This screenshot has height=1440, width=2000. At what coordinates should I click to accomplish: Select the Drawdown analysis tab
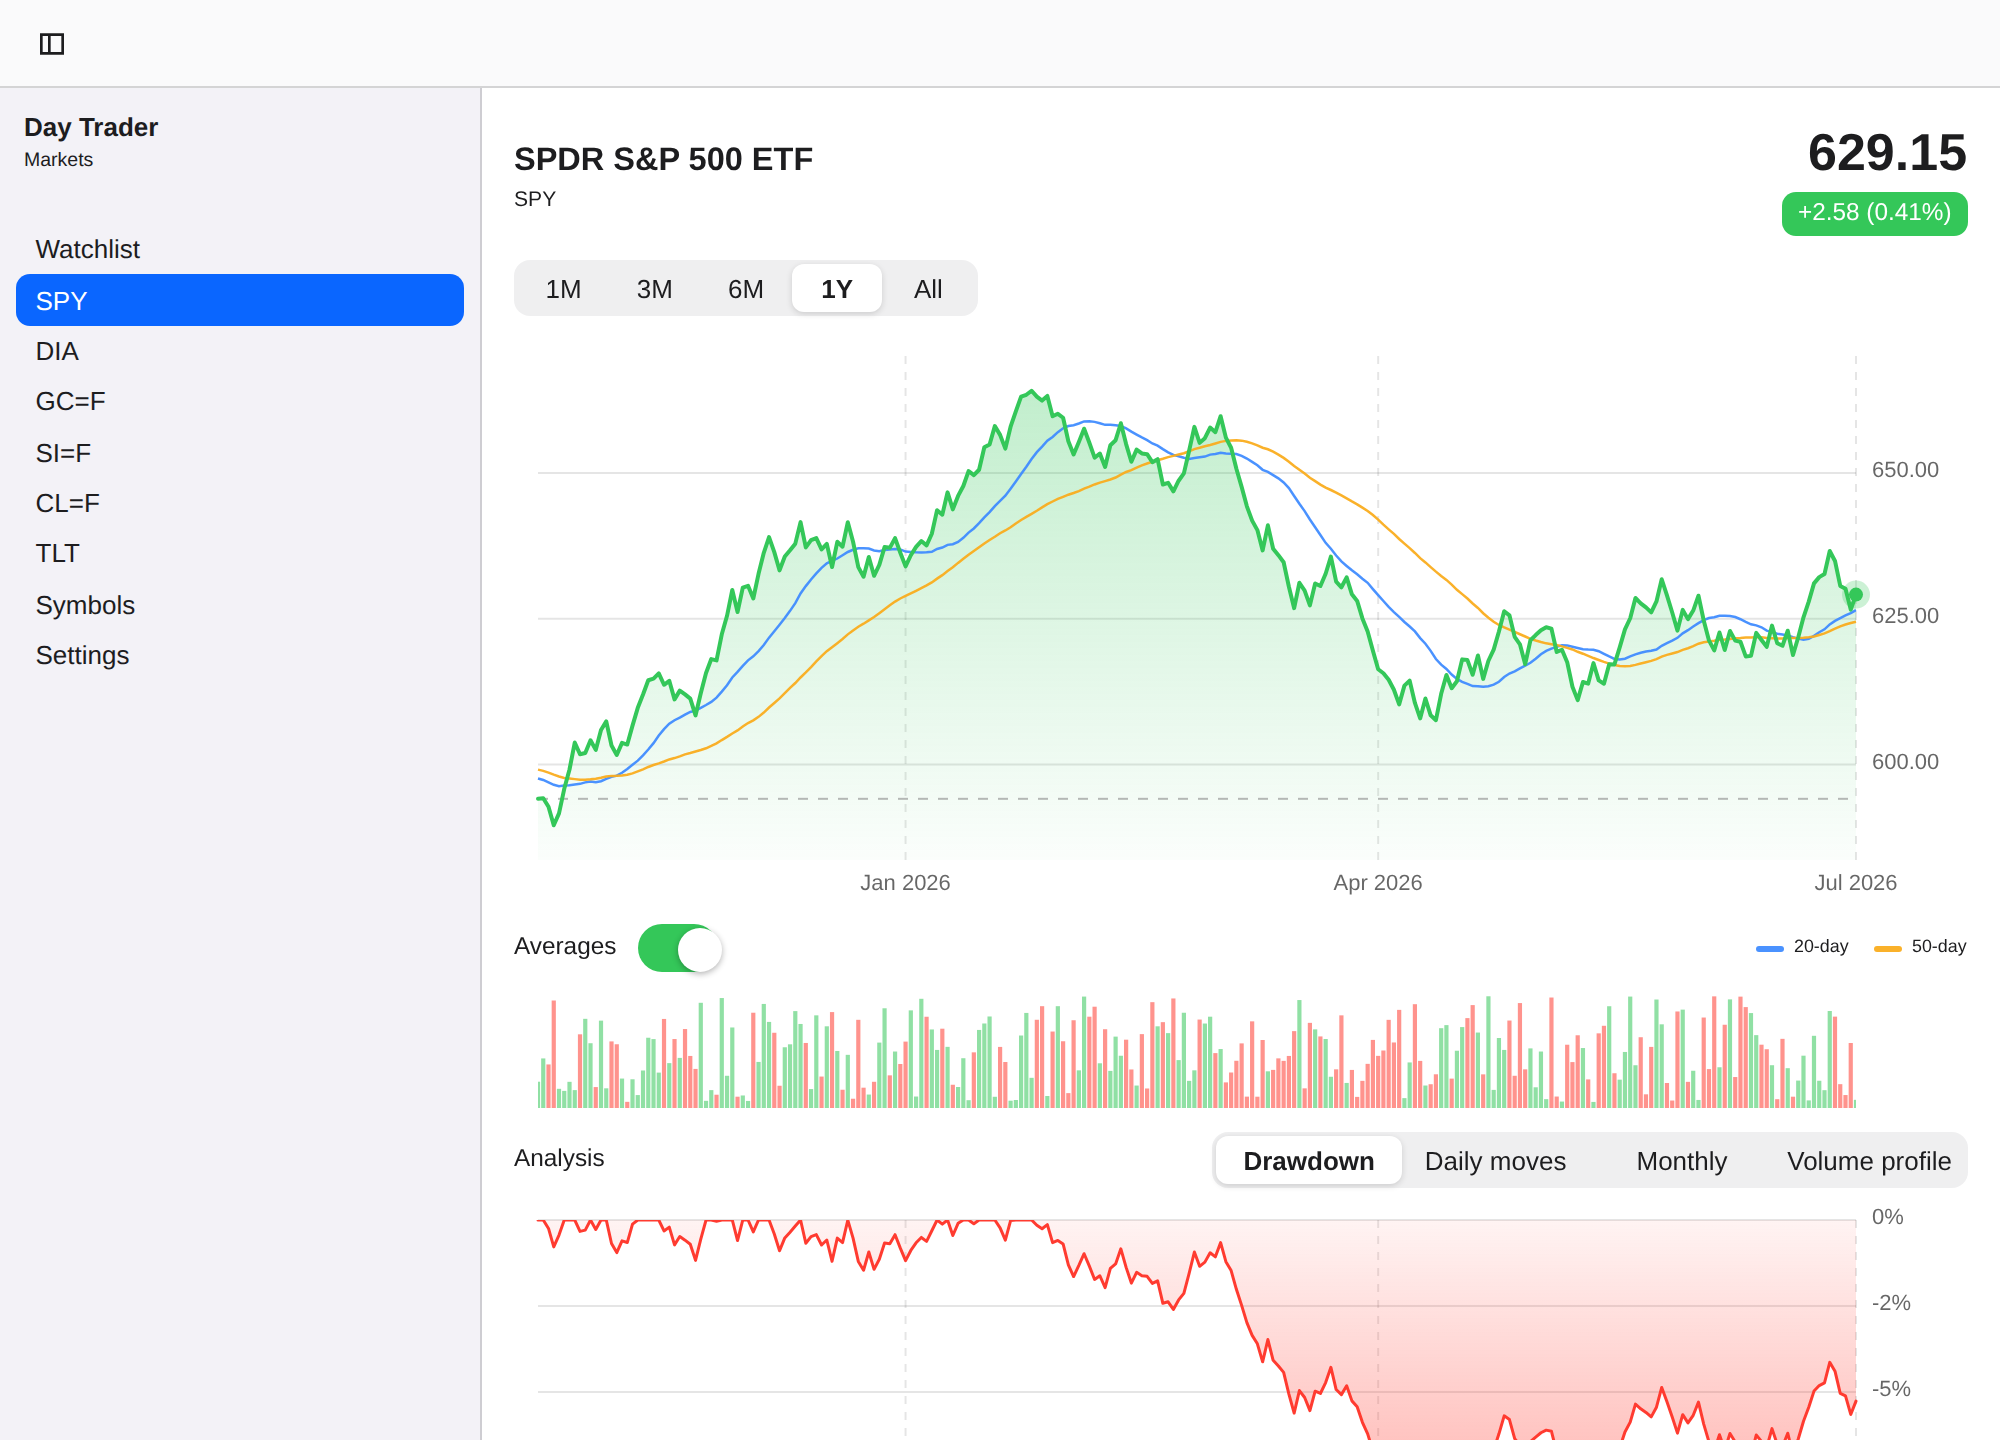[x=1308, y=1161]
